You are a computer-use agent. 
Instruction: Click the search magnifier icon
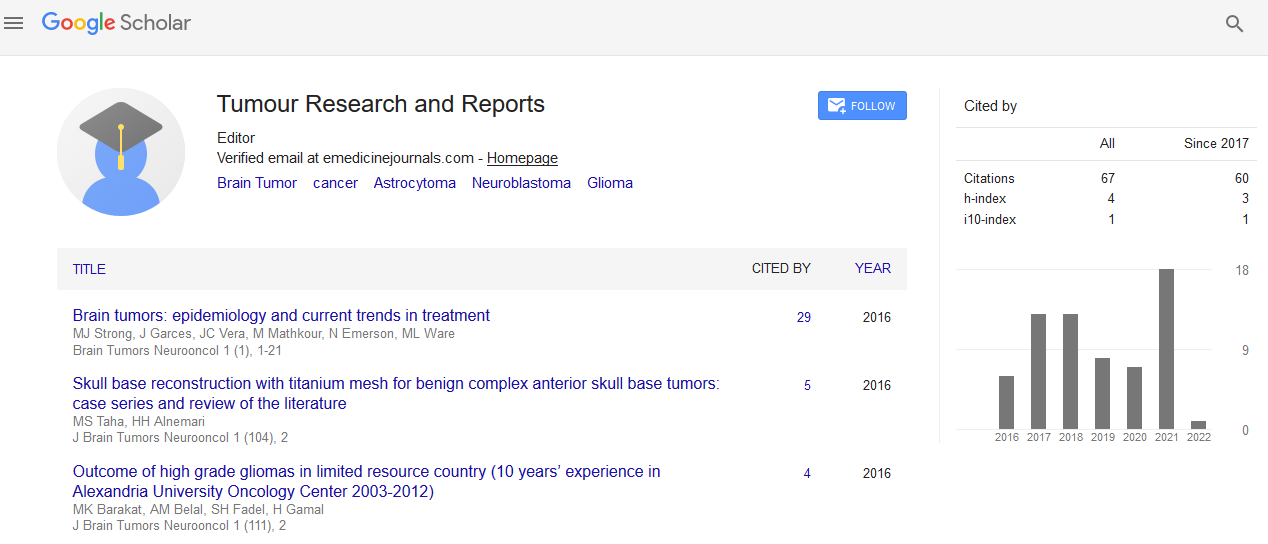[1235, 24]
